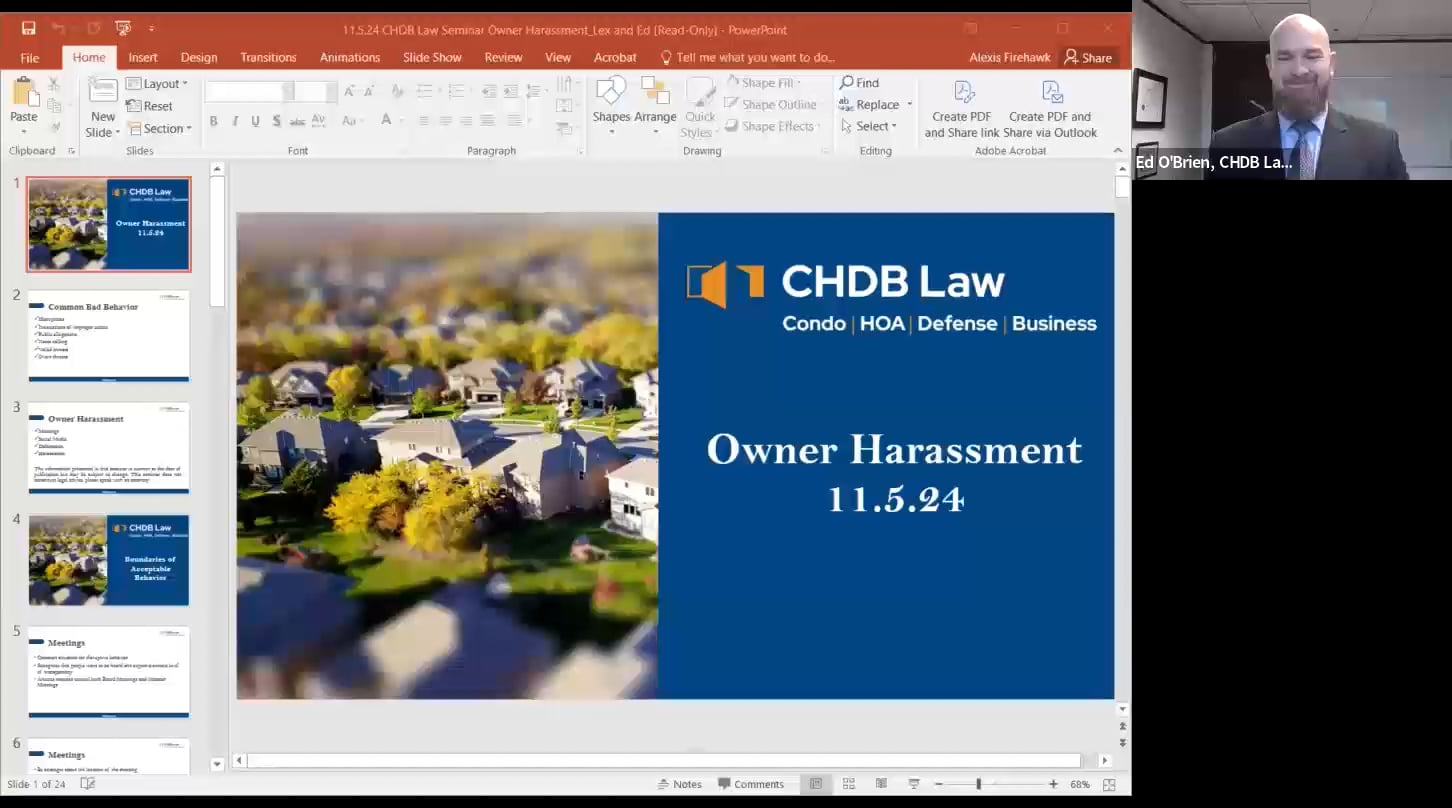1452x808 pixels.
Task: Click Create PDF and Share via Outlook
Action: pos(1050,109)
